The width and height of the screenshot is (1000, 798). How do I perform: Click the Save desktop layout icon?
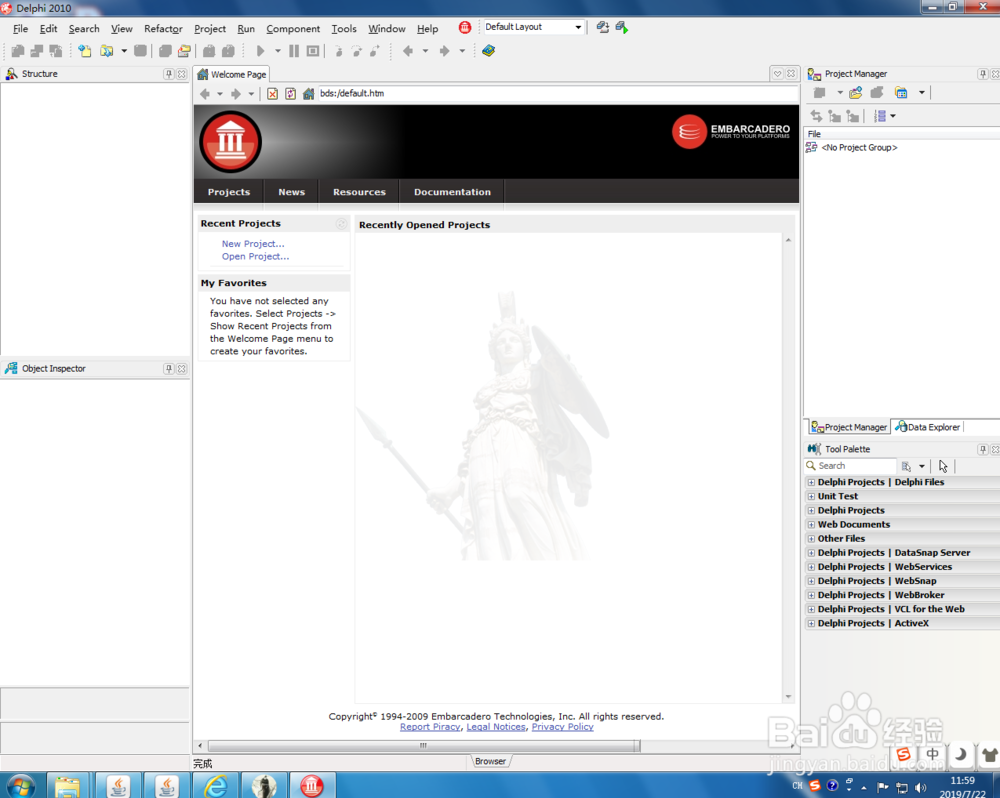[x=603, y=27]
